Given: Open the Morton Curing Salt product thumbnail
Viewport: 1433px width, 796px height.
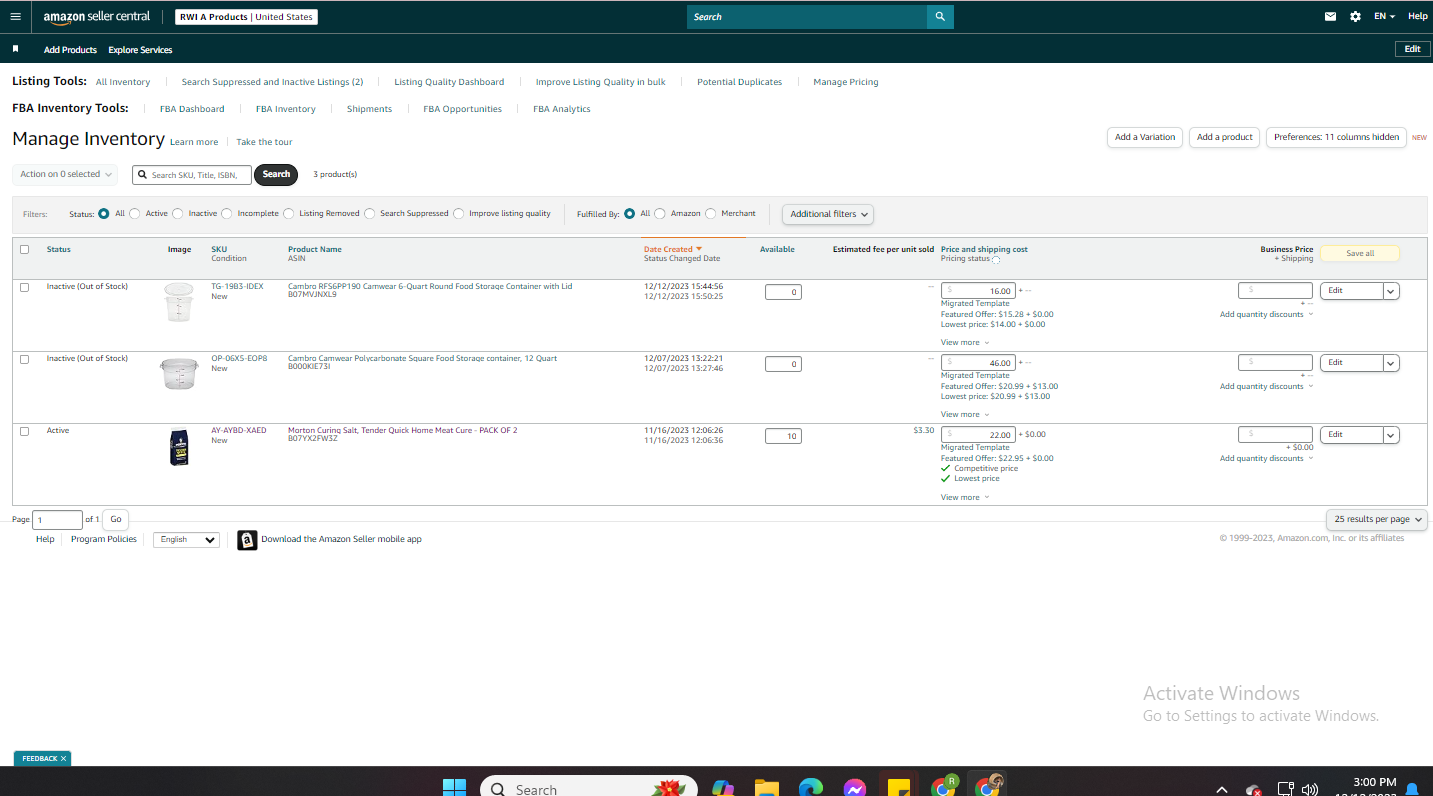Looking at the screenshot, I should pyautogui.click(x=179, y=447).
